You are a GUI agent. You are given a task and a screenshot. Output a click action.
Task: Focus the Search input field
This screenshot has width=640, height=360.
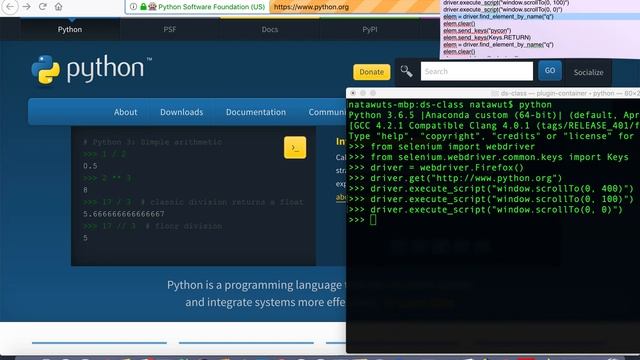click(x=477, y=71)
